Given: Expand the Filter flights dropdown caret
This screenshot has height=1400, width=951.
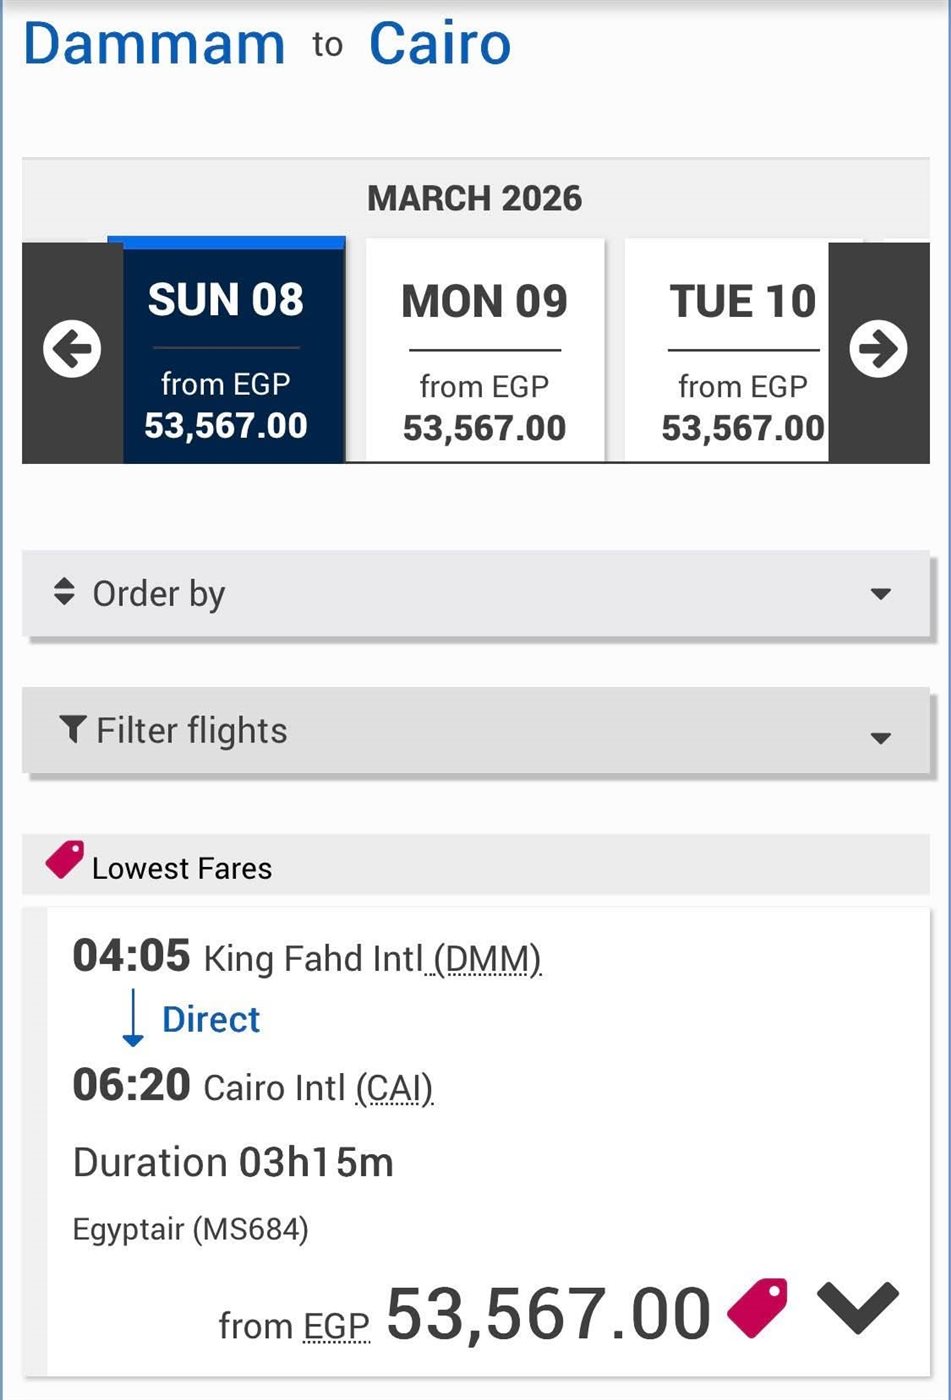Looking at the screenshot, I should [880, 738].
